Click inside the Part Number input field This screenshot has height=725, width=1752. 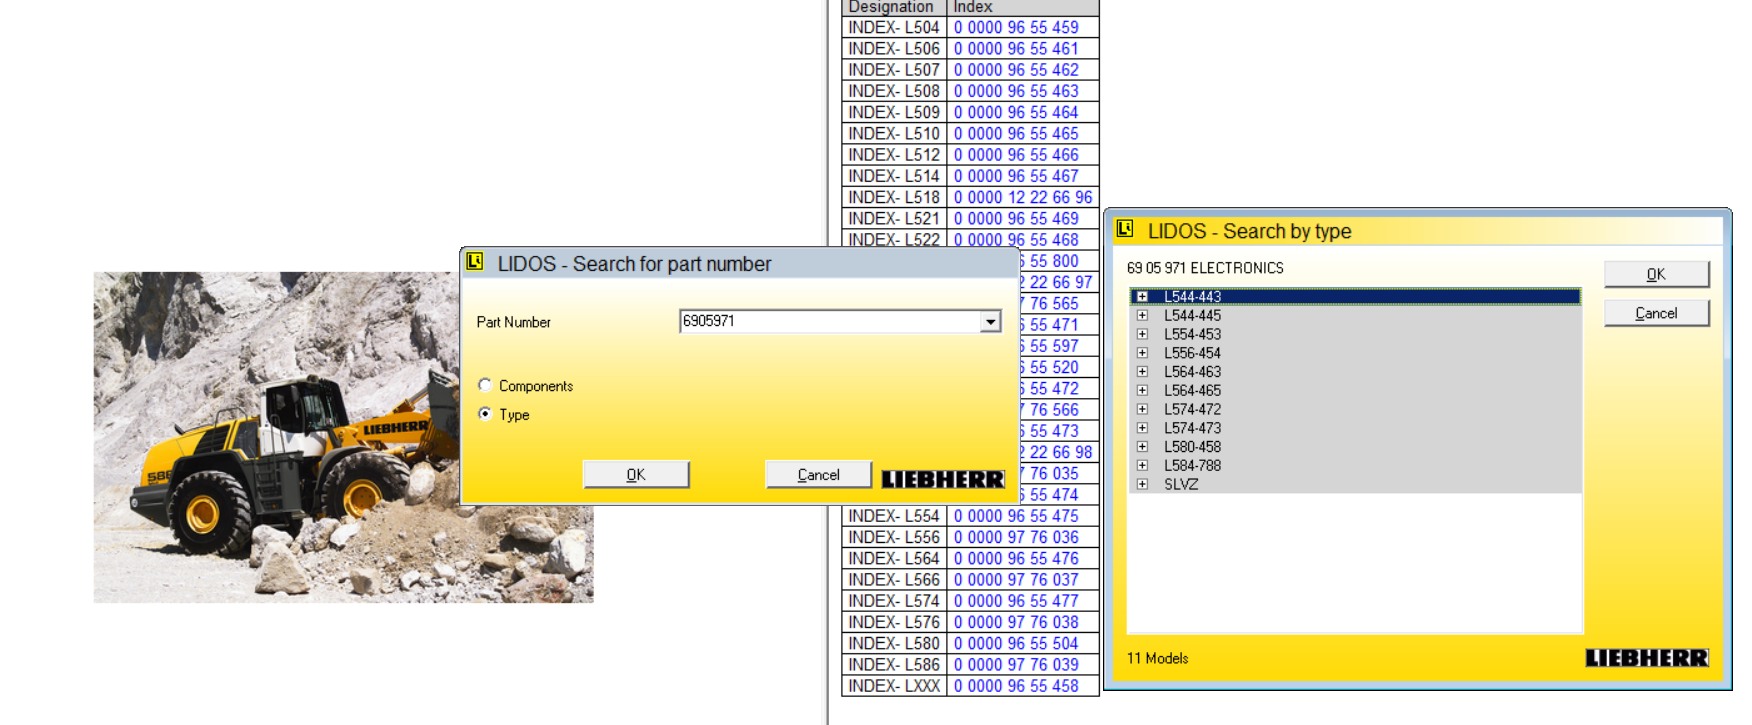pos(828,322)
